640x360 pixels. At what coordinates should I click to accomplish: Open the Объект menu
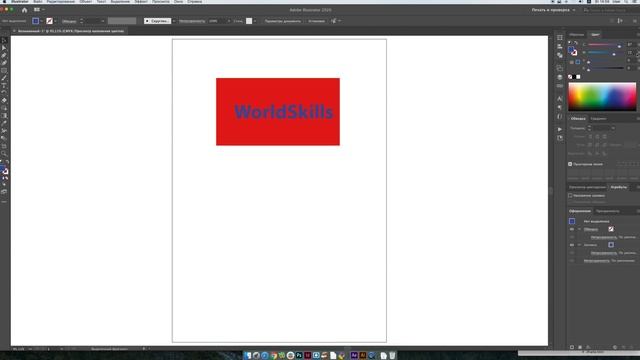point(86,2)
